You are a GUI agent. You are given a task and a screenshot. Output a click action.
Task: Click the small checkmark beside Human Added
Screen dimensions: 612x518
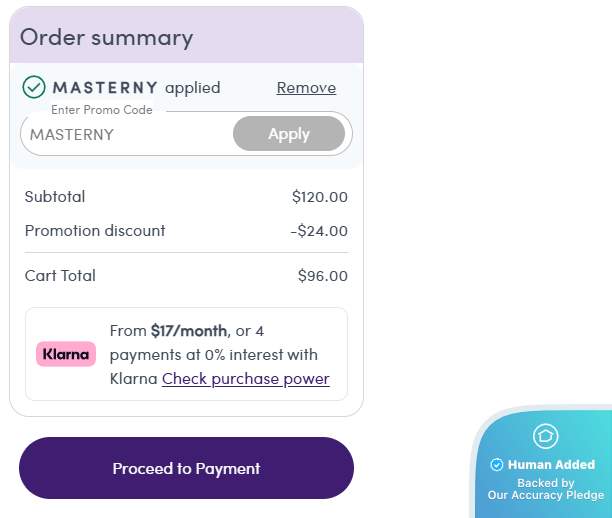(x=497, y=465)
